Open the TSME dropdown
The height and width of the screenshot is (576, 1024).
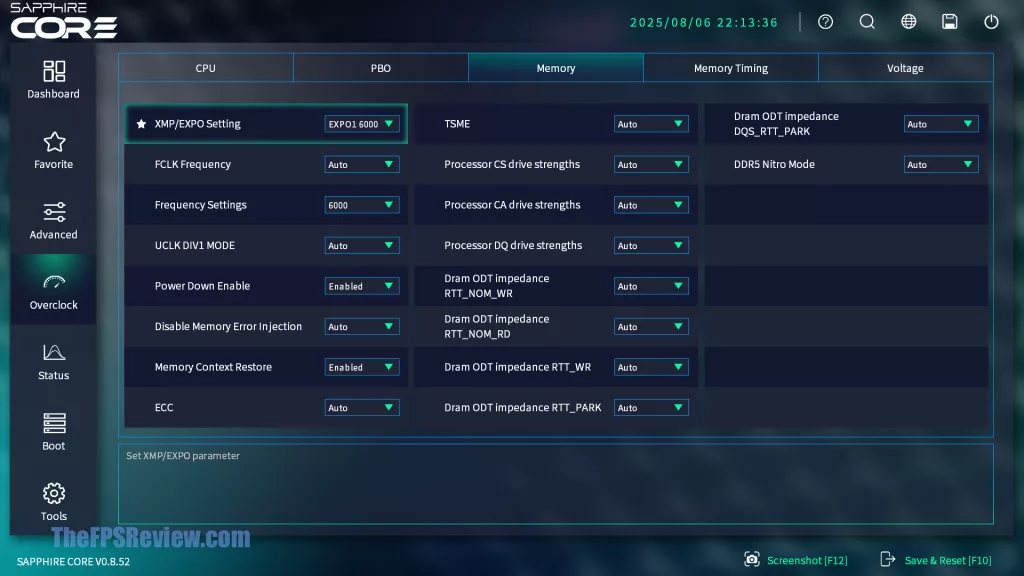pos(651,124)
